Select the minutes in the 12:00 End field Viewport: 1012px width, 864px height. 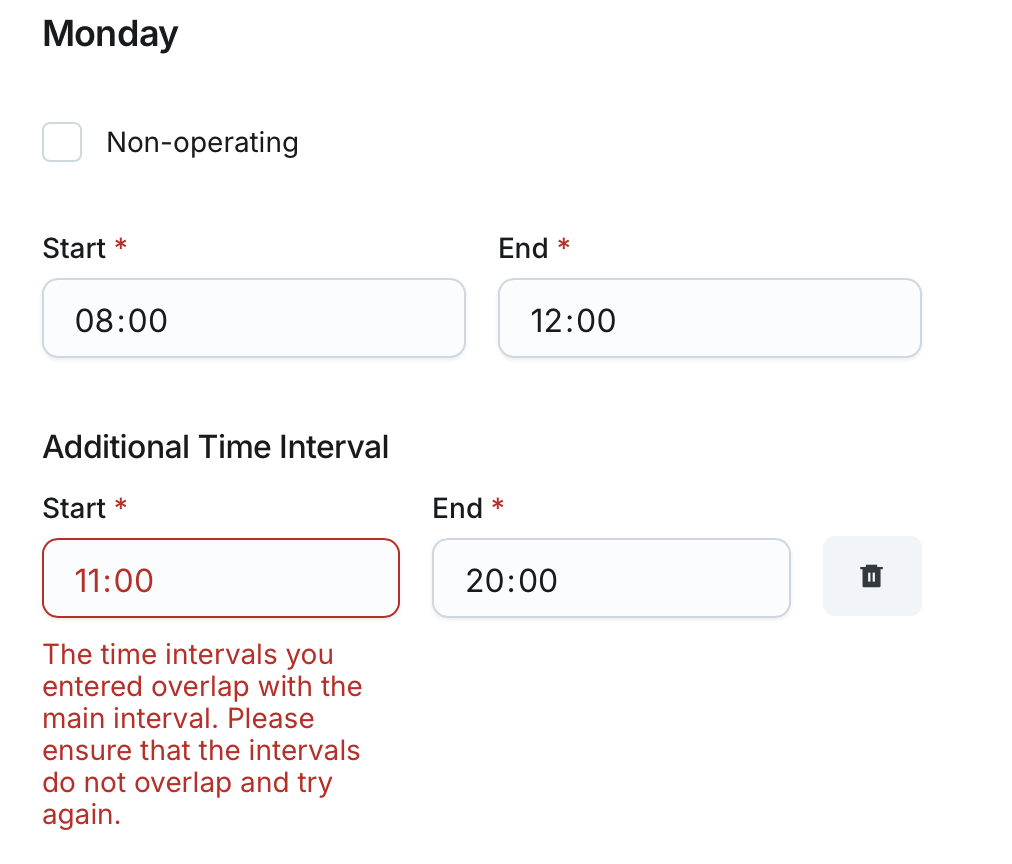pos(596,321)
